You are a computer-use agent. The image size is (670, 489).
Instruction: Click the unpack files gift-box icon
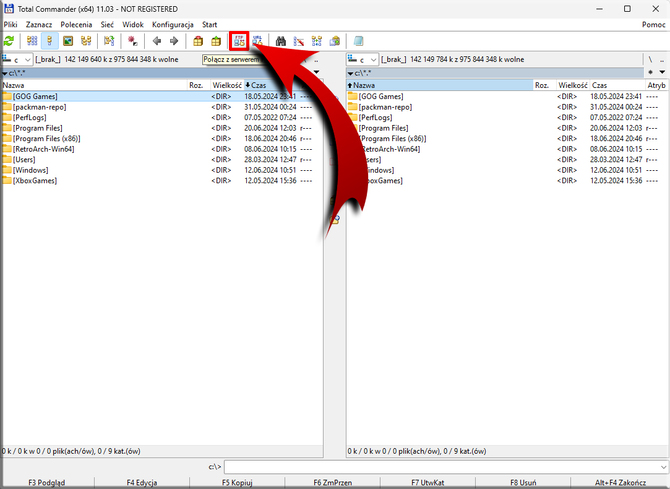216,41
